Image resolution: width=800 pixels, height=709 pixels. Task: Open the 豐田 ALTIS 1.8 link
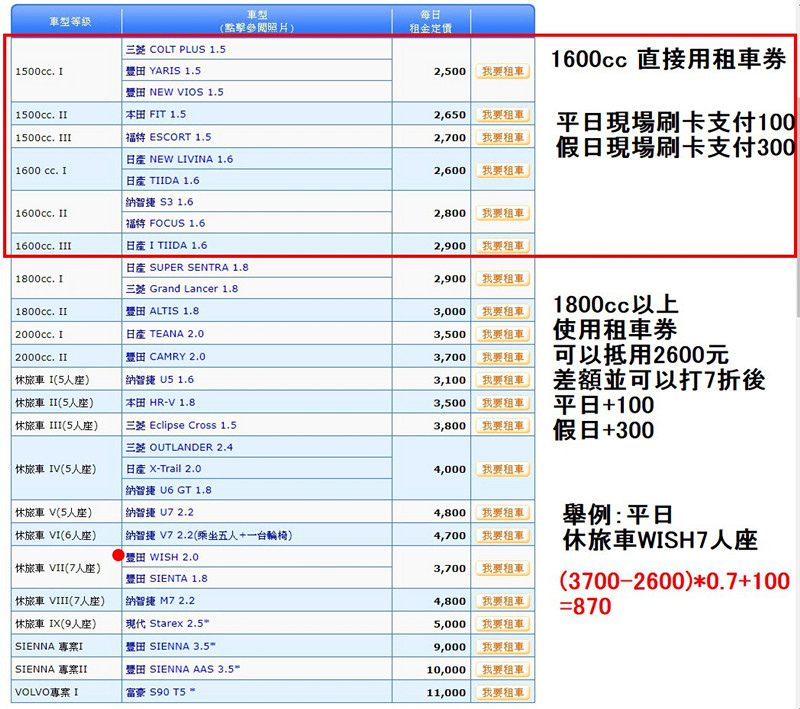pos(162,311)
